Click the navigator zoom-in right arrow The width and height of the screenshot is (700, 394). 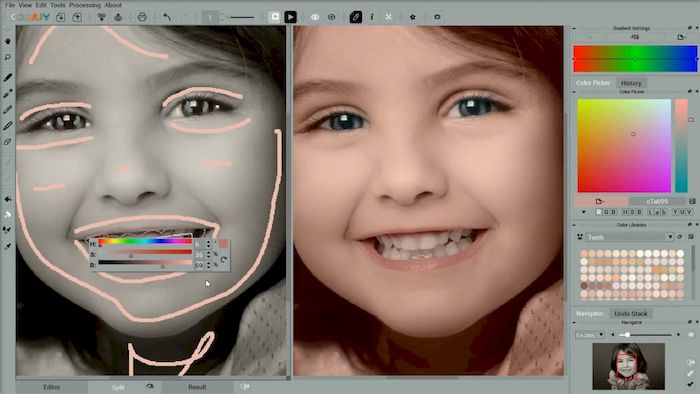point(679,335)
